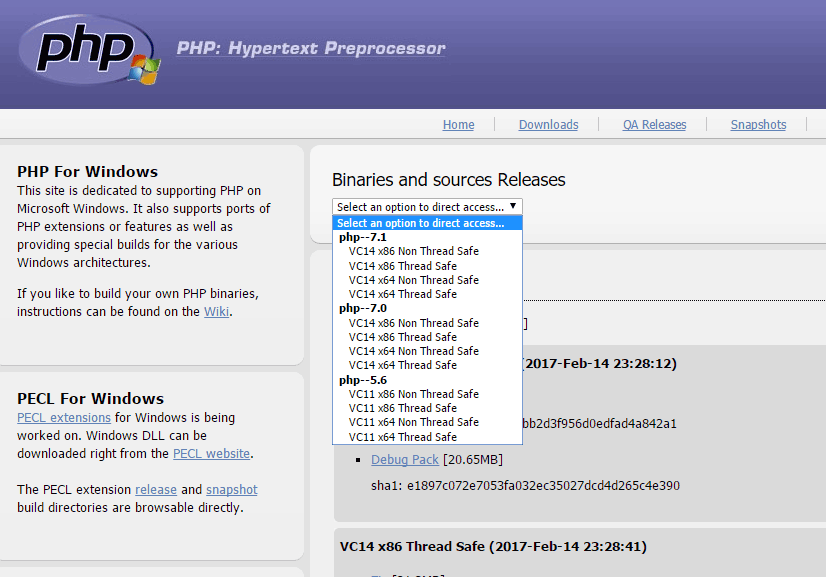Open the Downloads navigation link

[548, 125]
